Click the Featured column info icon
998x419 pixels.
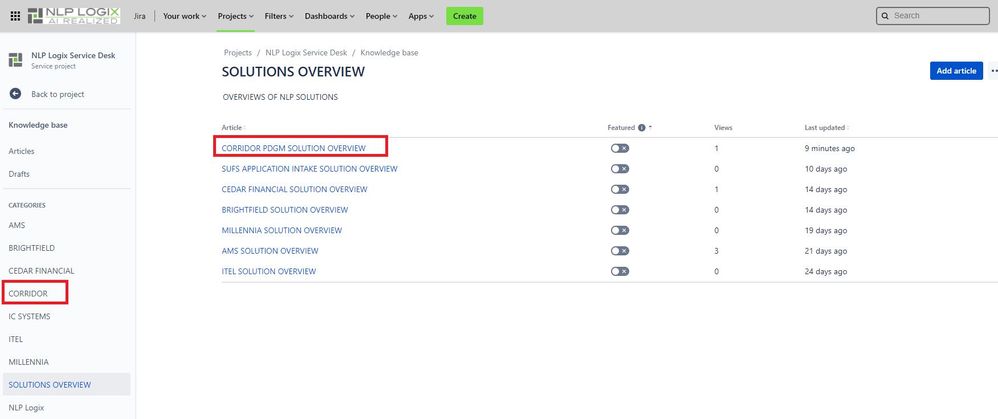(x=642, y=128)
